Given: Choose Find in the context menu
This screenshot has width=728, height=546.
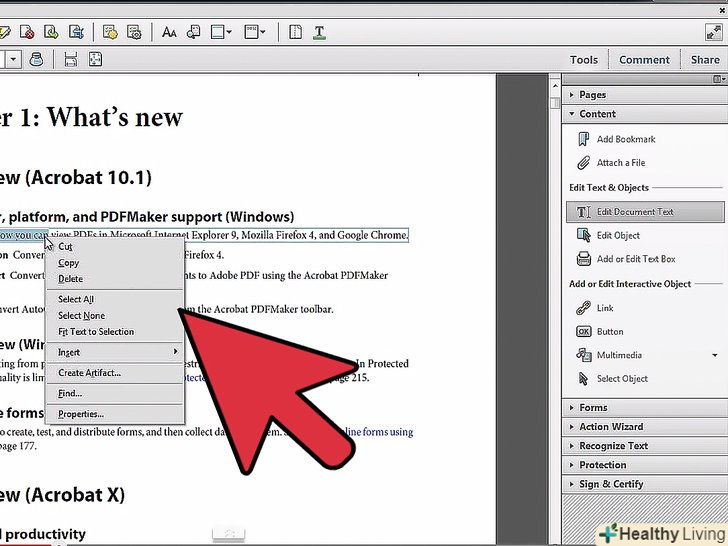Looking at the screenshot, I should pos(115,393).
